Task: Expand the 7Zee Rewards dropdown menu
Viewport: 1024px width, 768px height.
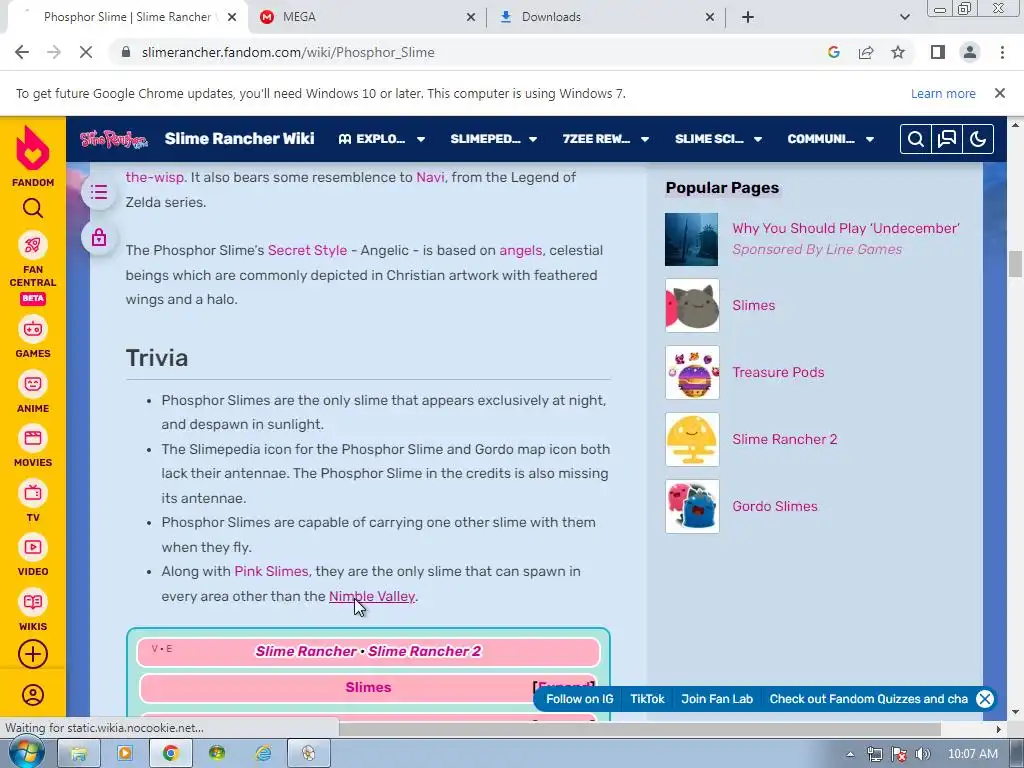Action: click(x=606, y=139)
